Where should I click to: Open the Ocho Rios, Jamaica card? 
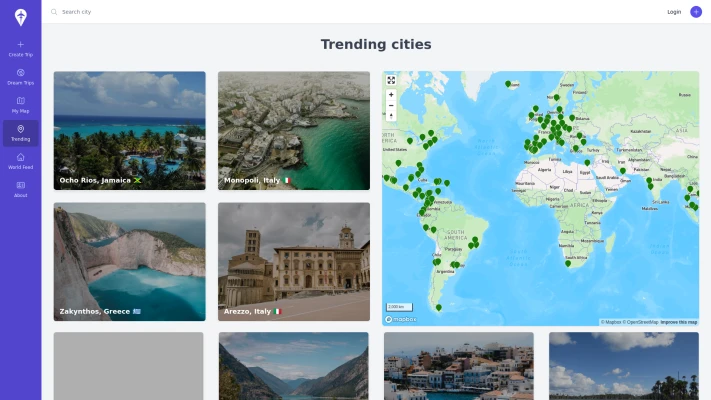[130, 131]
